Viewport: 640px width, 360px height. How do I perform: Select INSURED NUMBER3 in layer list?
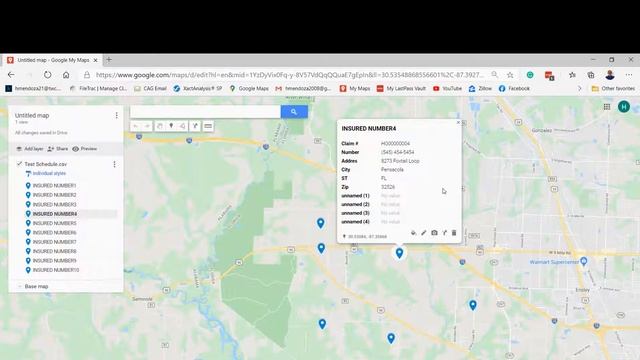(54, 204)
